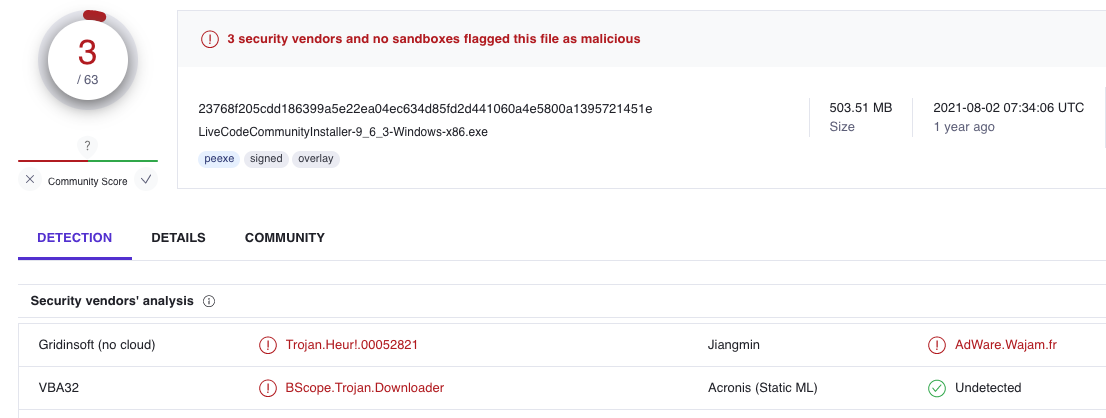Screen dimensions: 1106x418
Task: Click the community score X downvote icon
Action: (30, 180)
